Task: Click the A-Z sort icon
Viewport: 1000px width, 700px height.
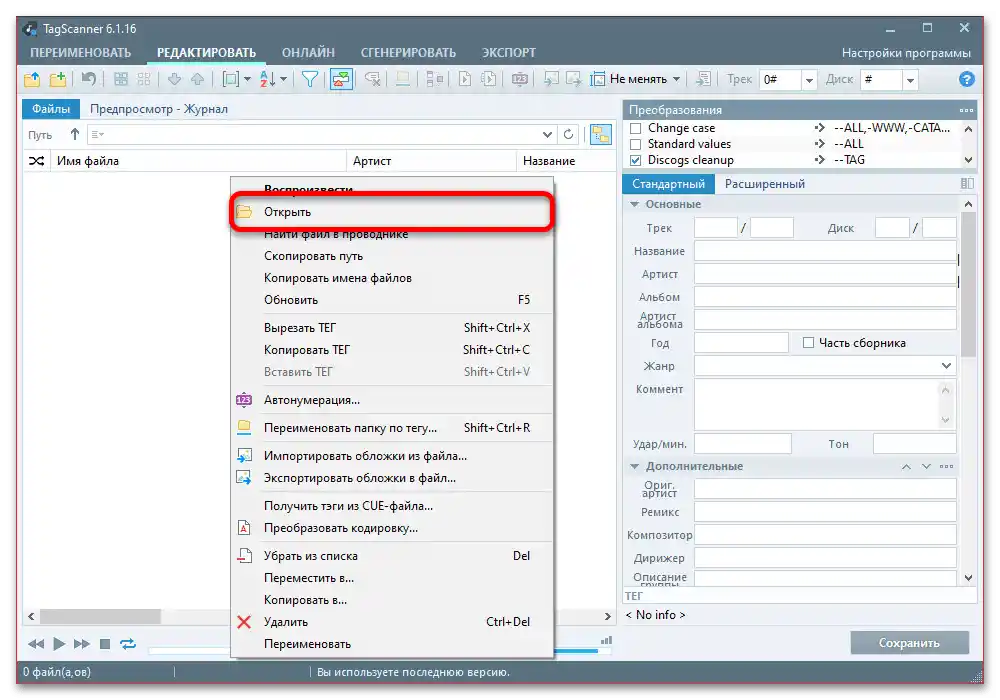Action: [x=268, y=79]
